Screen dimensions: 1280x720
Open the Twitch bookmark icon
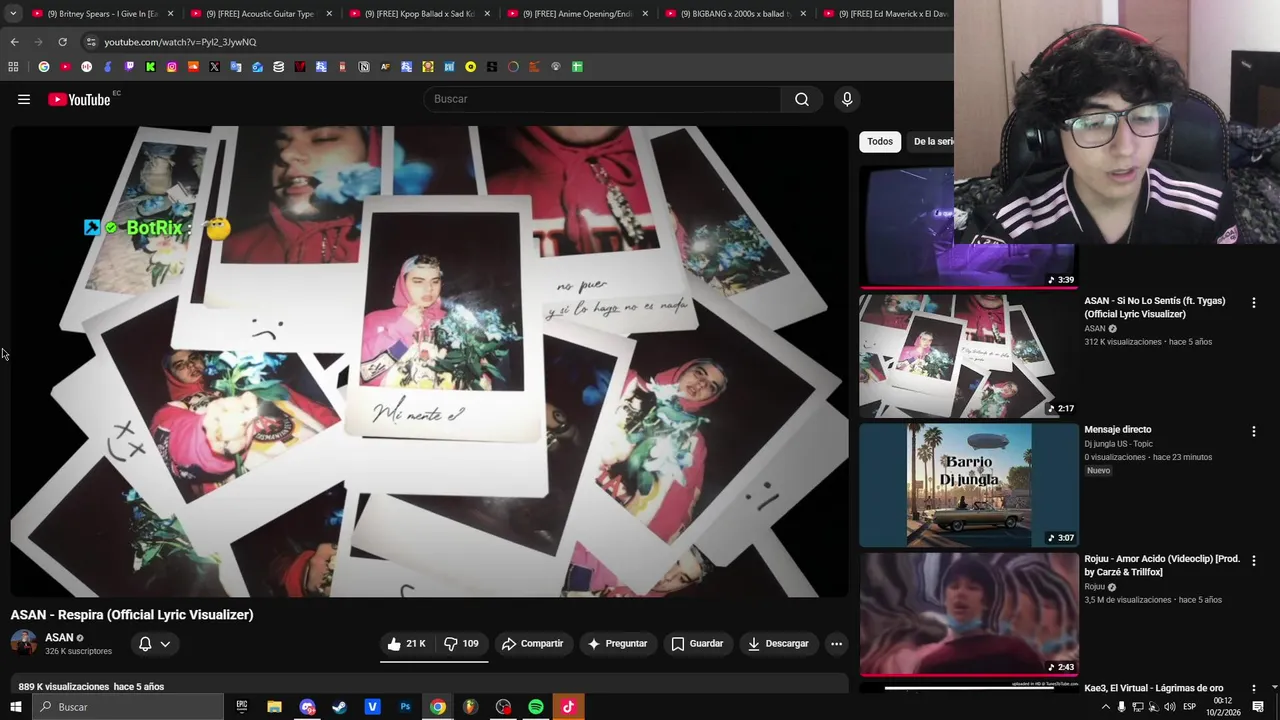click(129, 67)
